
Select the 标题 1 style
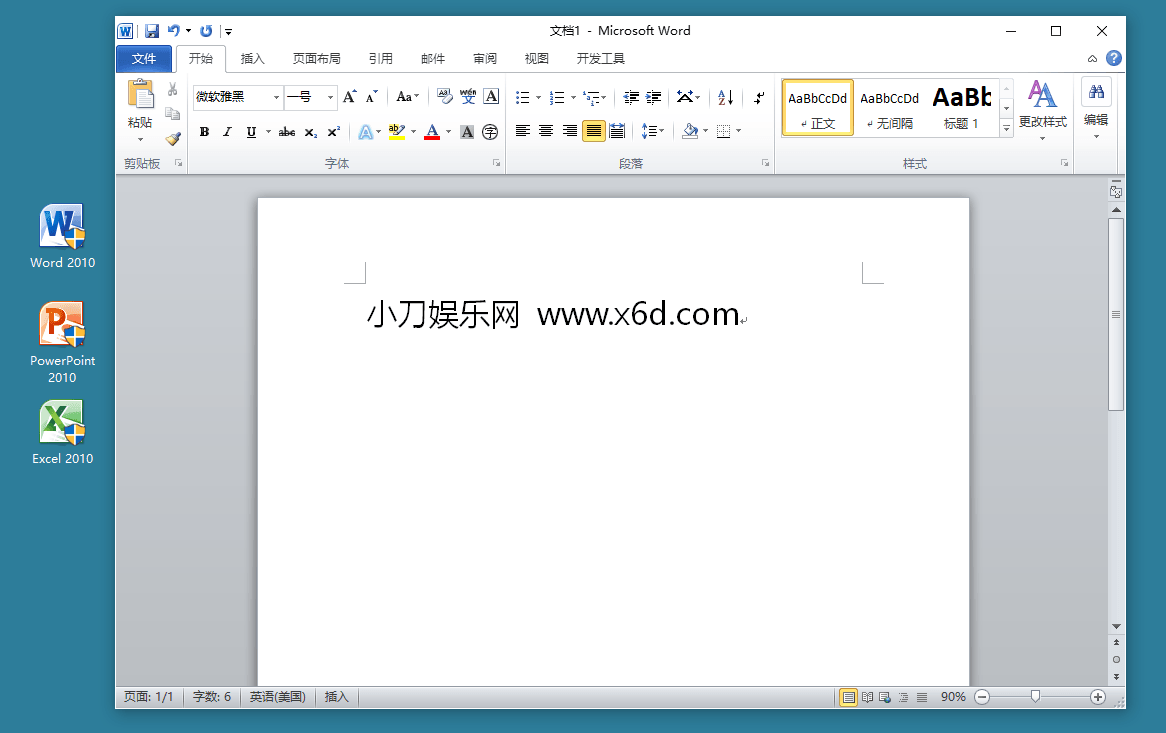(x=961, y=108)
